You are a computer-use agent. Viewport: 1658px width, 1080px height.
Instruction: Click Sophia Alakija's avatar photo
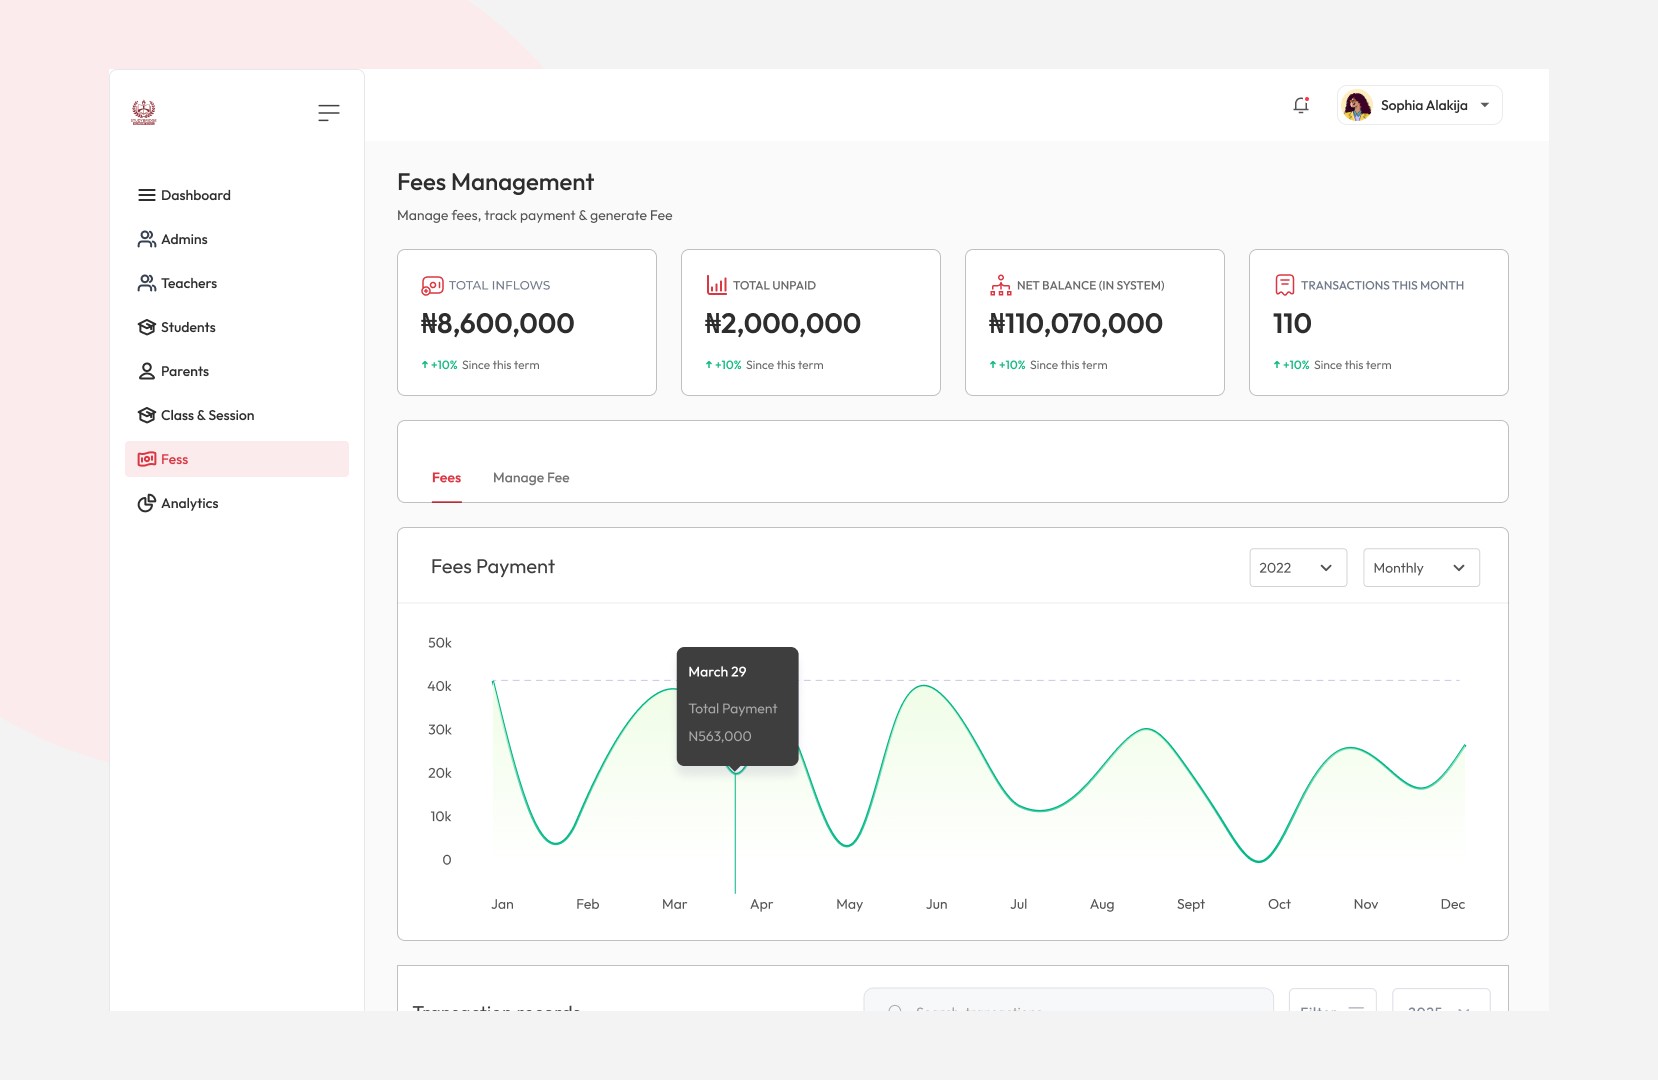(1357, 105)
